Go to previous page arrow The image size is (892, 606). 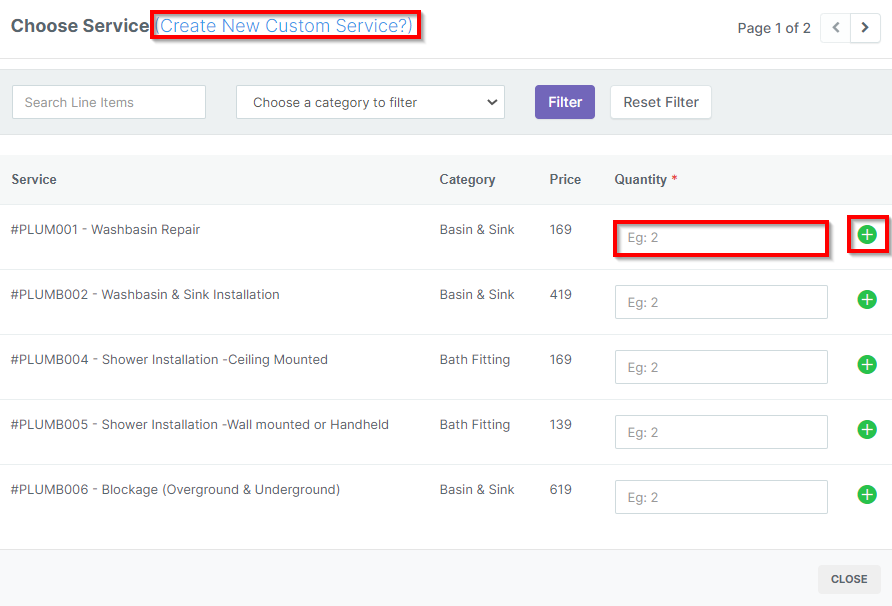(836, 28)
